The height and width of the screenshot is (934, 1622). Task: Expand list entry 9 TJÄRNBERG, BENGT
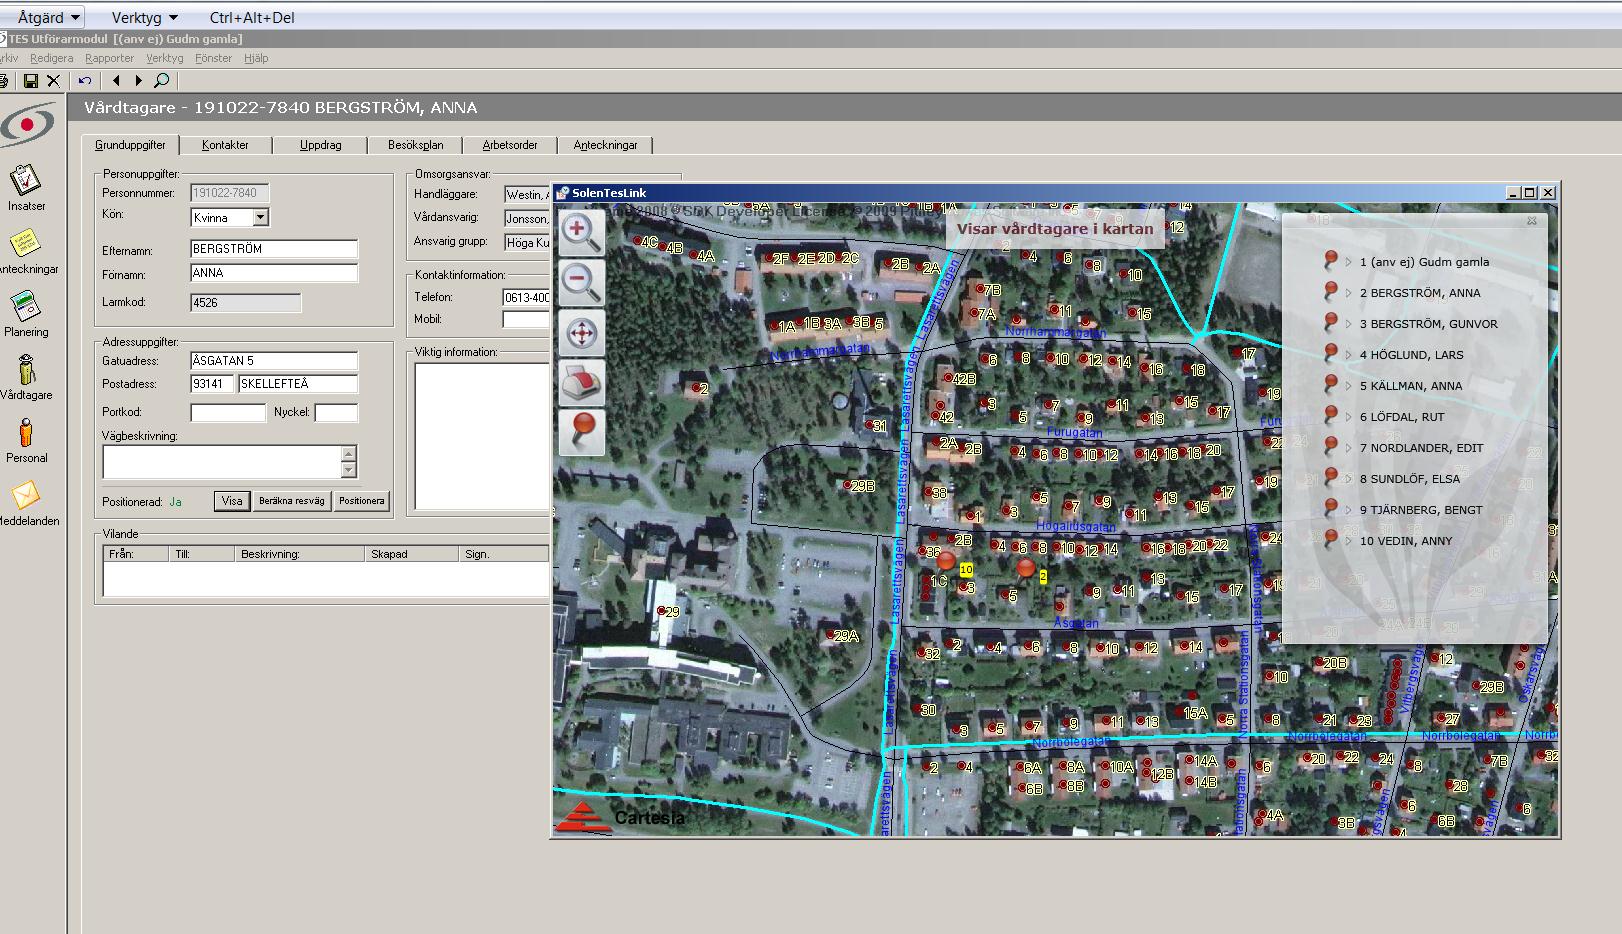pyautogui.click(x=1349, y=510)
